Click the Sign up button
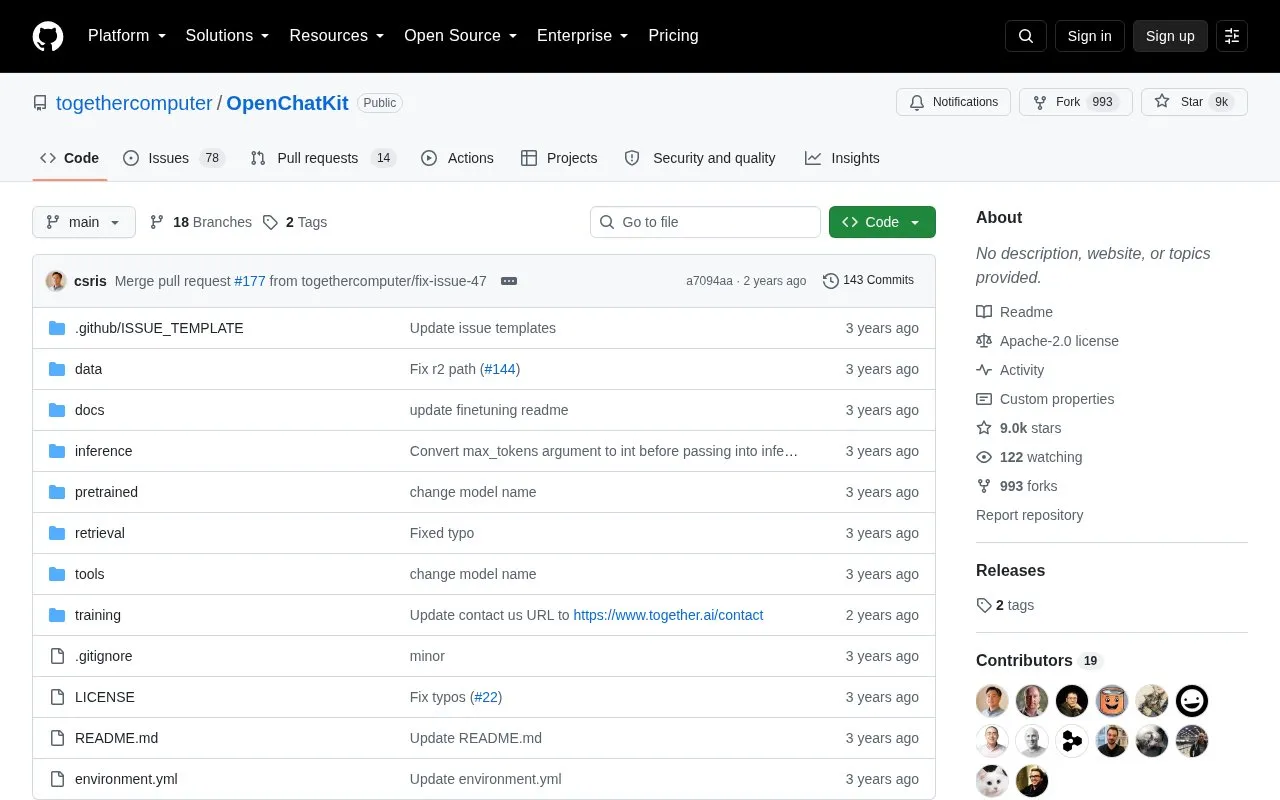 click(x=1170, y=36)
